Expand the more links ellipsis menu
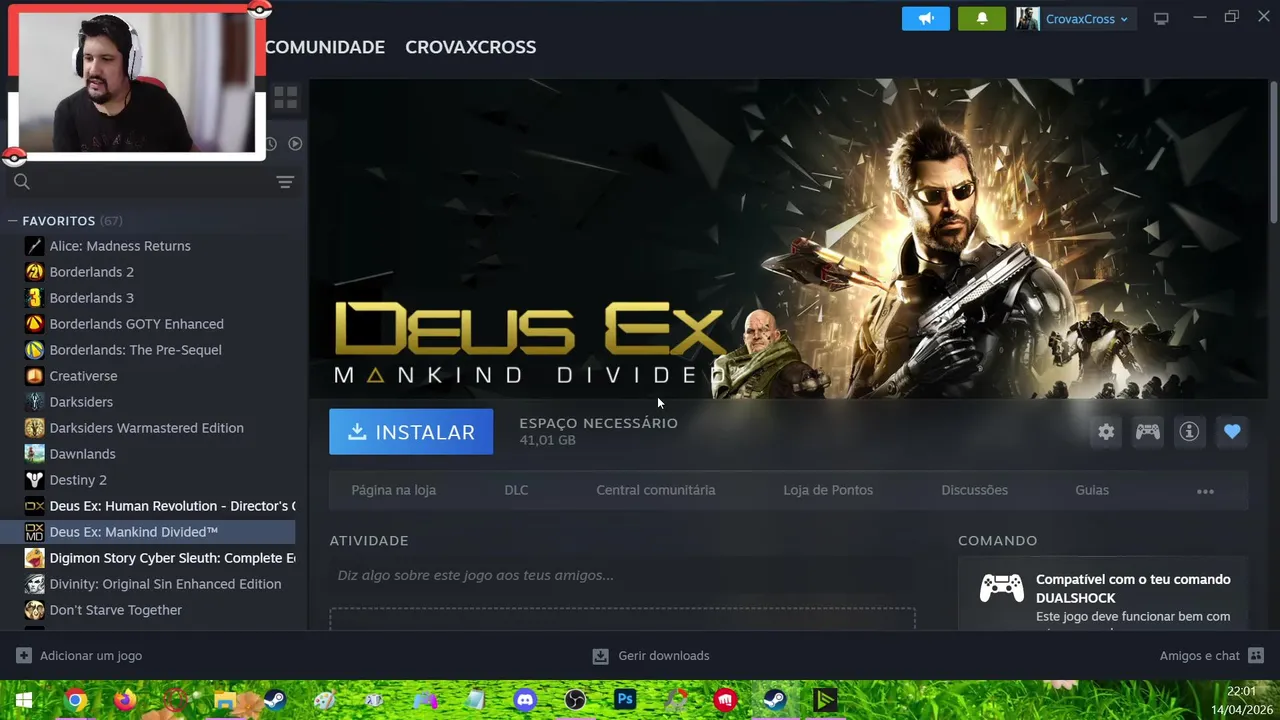This screenshot has width=1280, height=720. (1205, 491)
